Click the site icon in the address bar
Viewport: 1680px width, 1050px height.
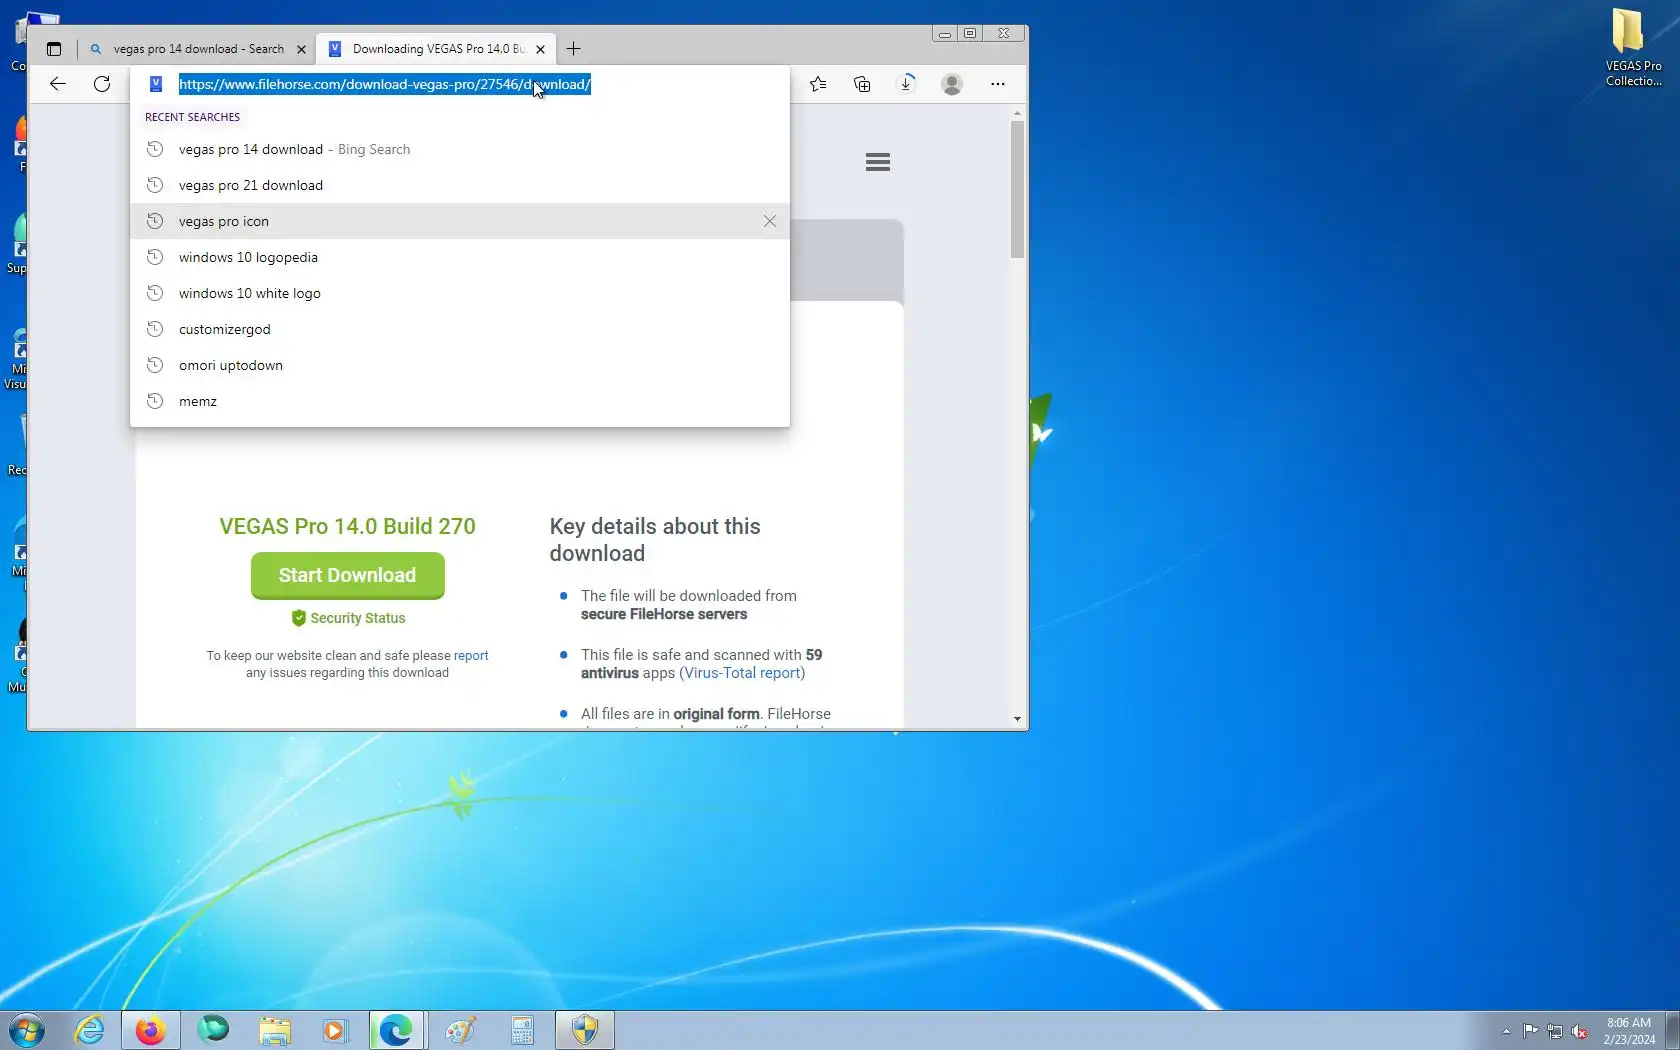pos(156,84)
